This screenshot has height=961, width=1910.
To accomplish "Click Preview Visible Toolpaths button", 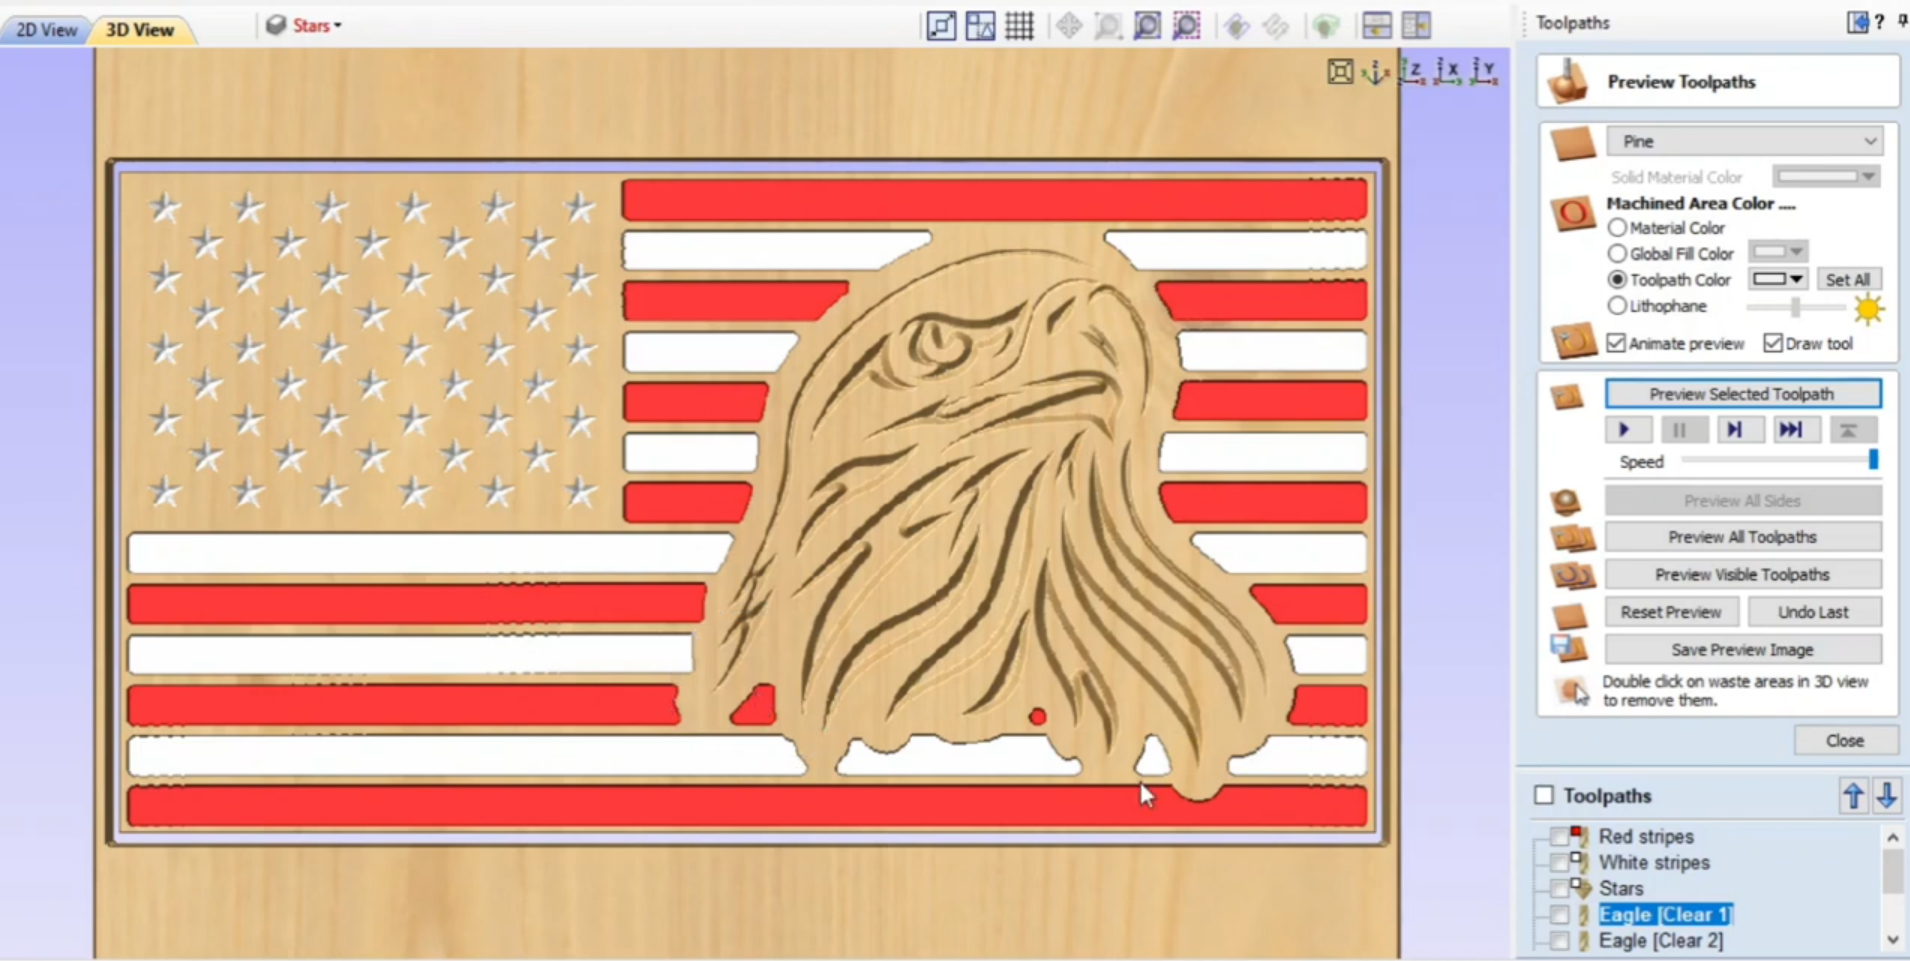I will tap(1742, 574).
